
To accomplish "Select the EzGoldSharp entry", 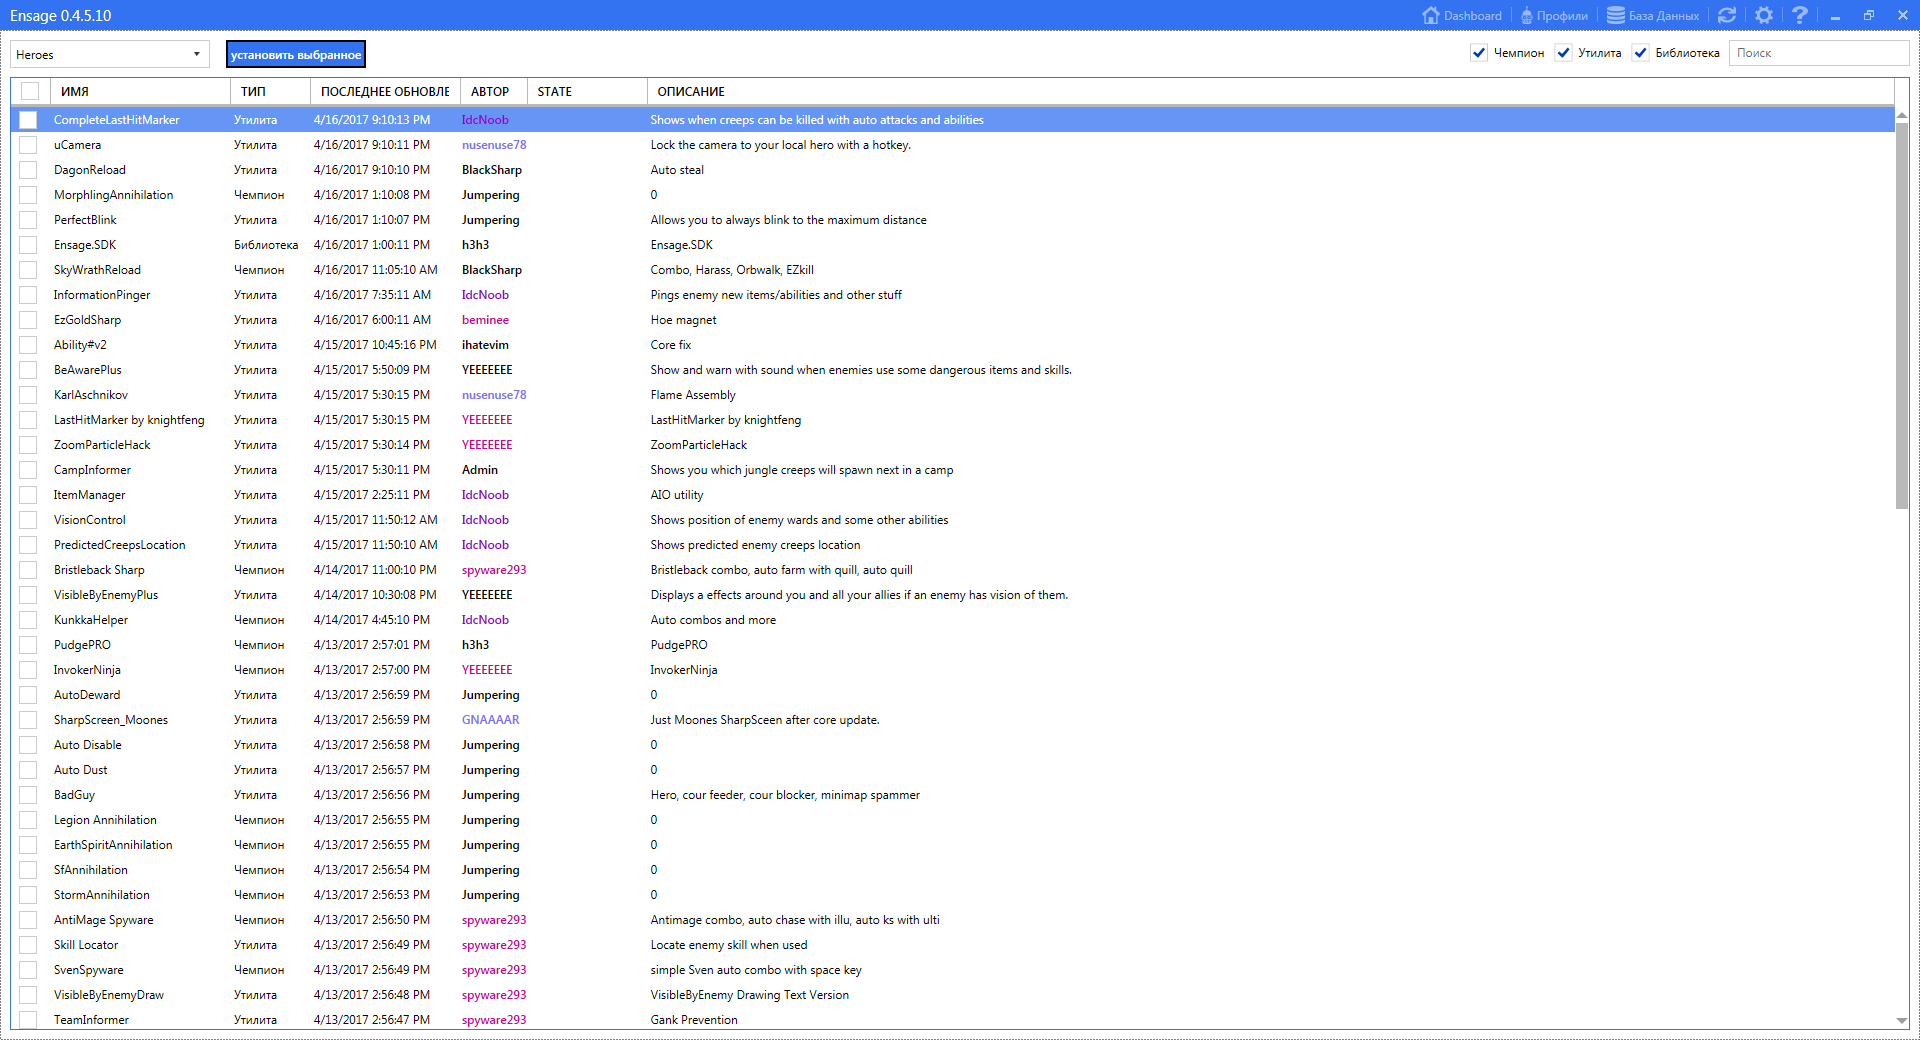I will 87,320.
